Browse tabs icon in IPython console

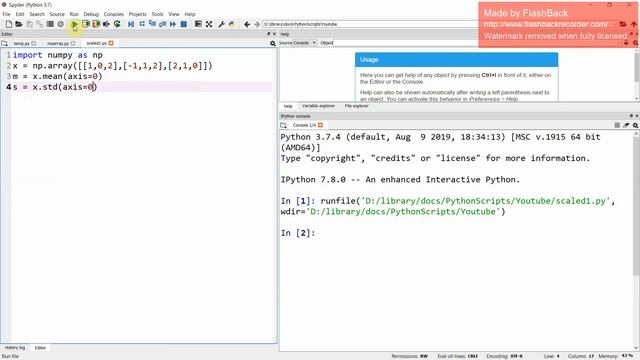[284, 125]
